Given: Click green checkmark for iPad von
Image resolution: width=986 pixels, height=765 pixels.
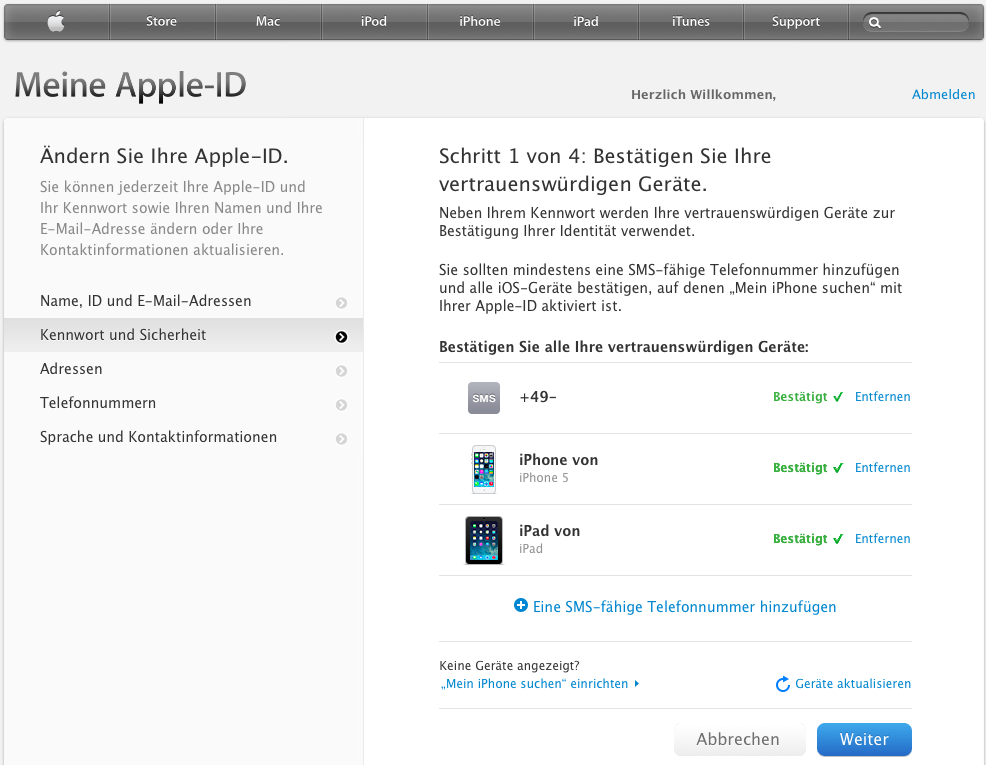Looking at the screenshot, I should 838,539.
